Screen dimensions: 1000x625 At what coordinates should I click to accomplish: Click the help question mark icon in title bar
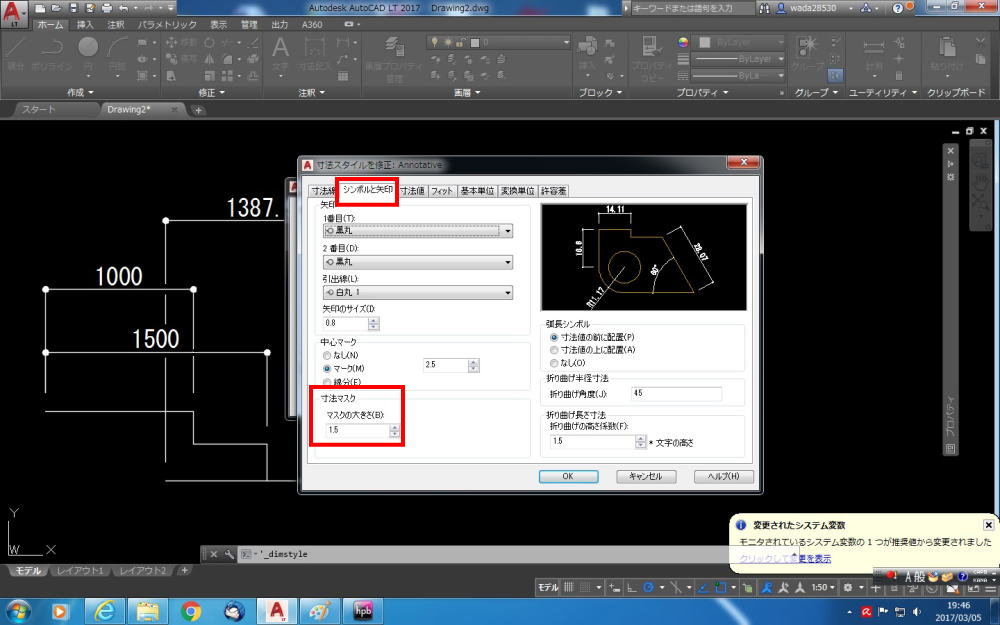(x=897, y=8)
